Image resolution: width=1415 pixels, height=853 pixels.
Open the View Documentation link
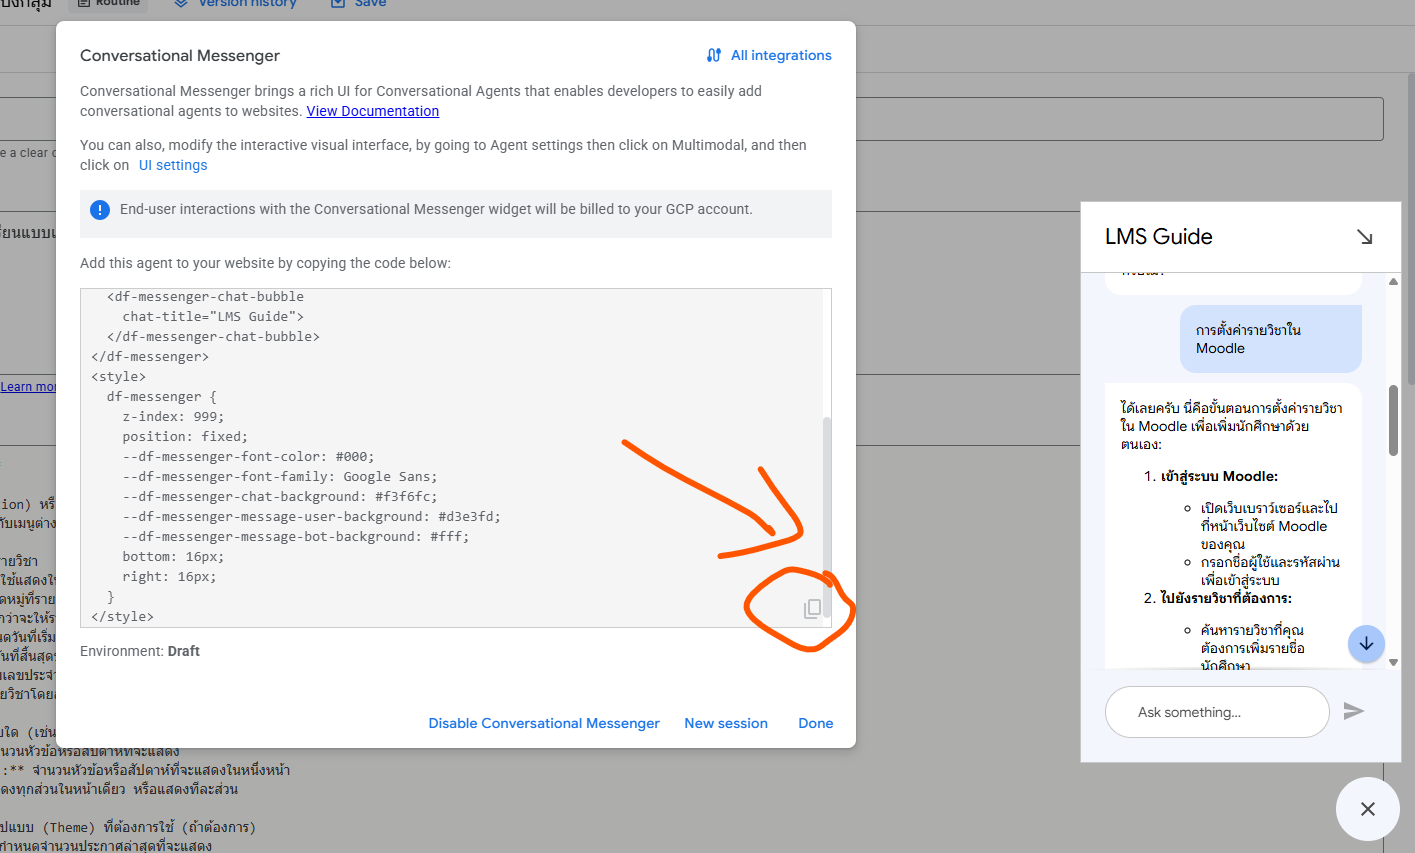tap(372, 111)
